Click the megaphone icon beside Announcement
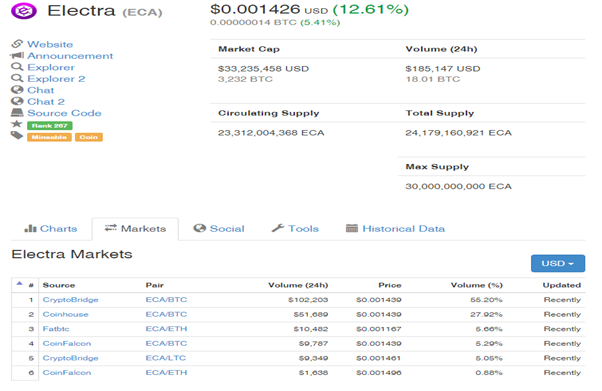 pyautogui.click(x=17, y=55)
